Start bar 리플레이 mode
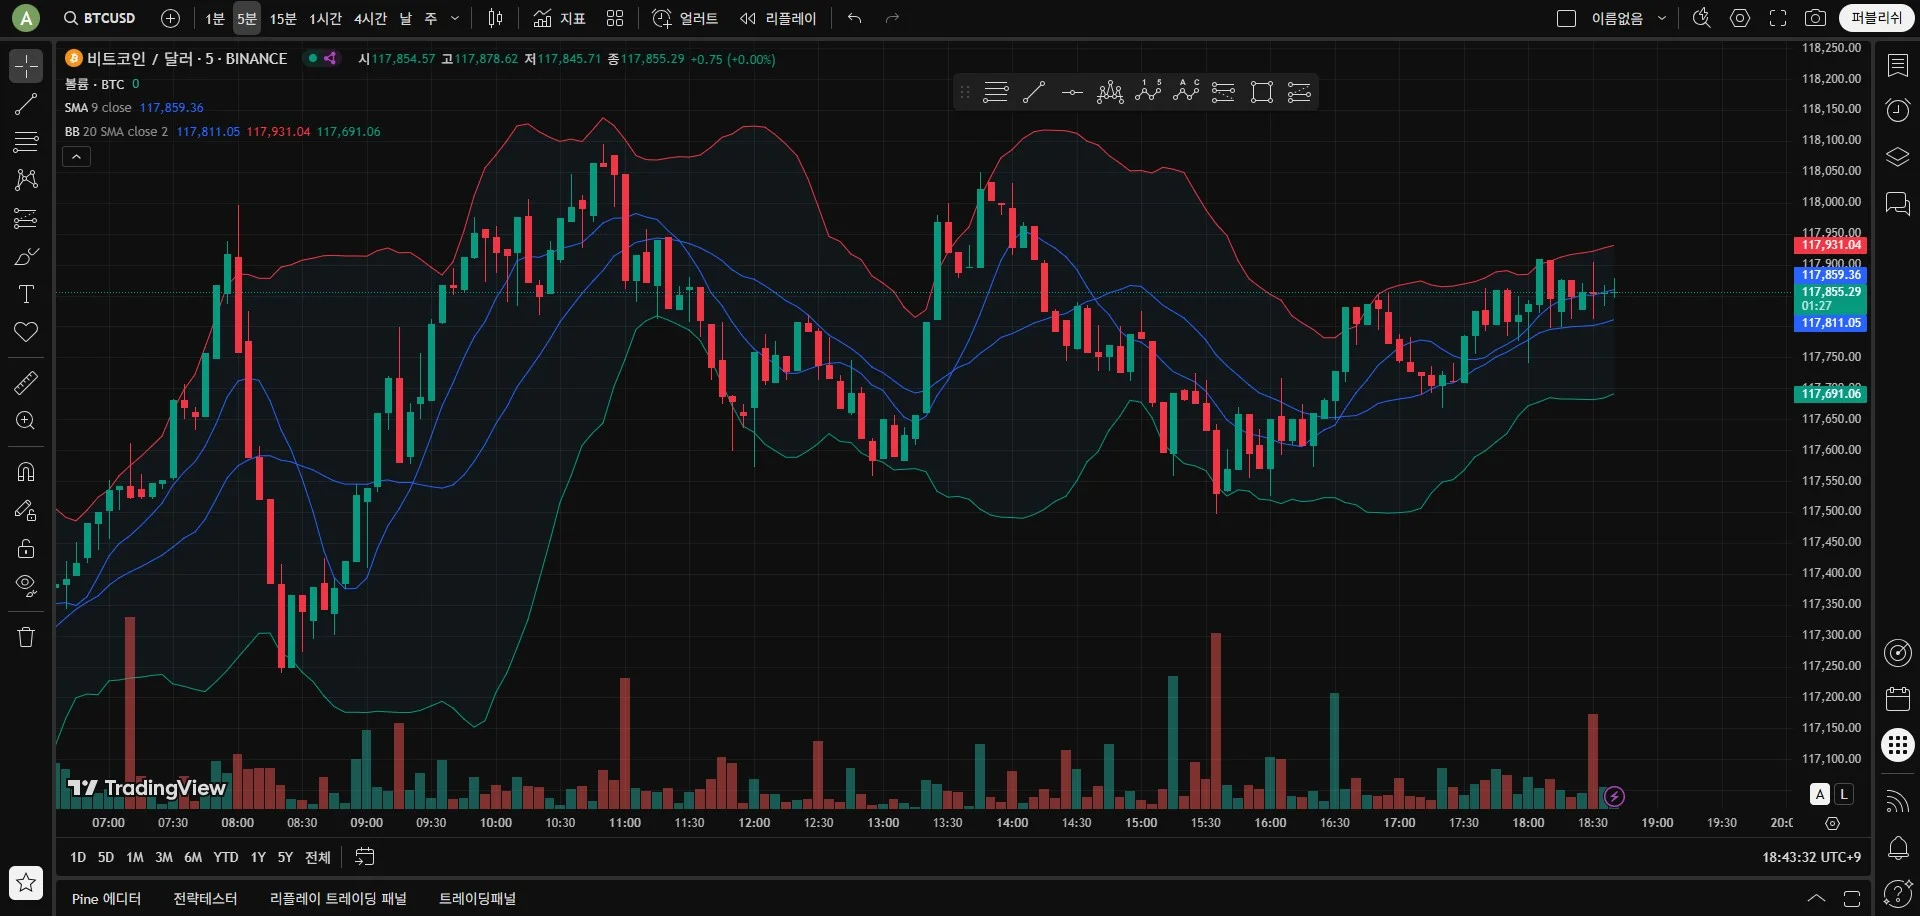This screenshot has width=1920, height=916. pos(778,18)
